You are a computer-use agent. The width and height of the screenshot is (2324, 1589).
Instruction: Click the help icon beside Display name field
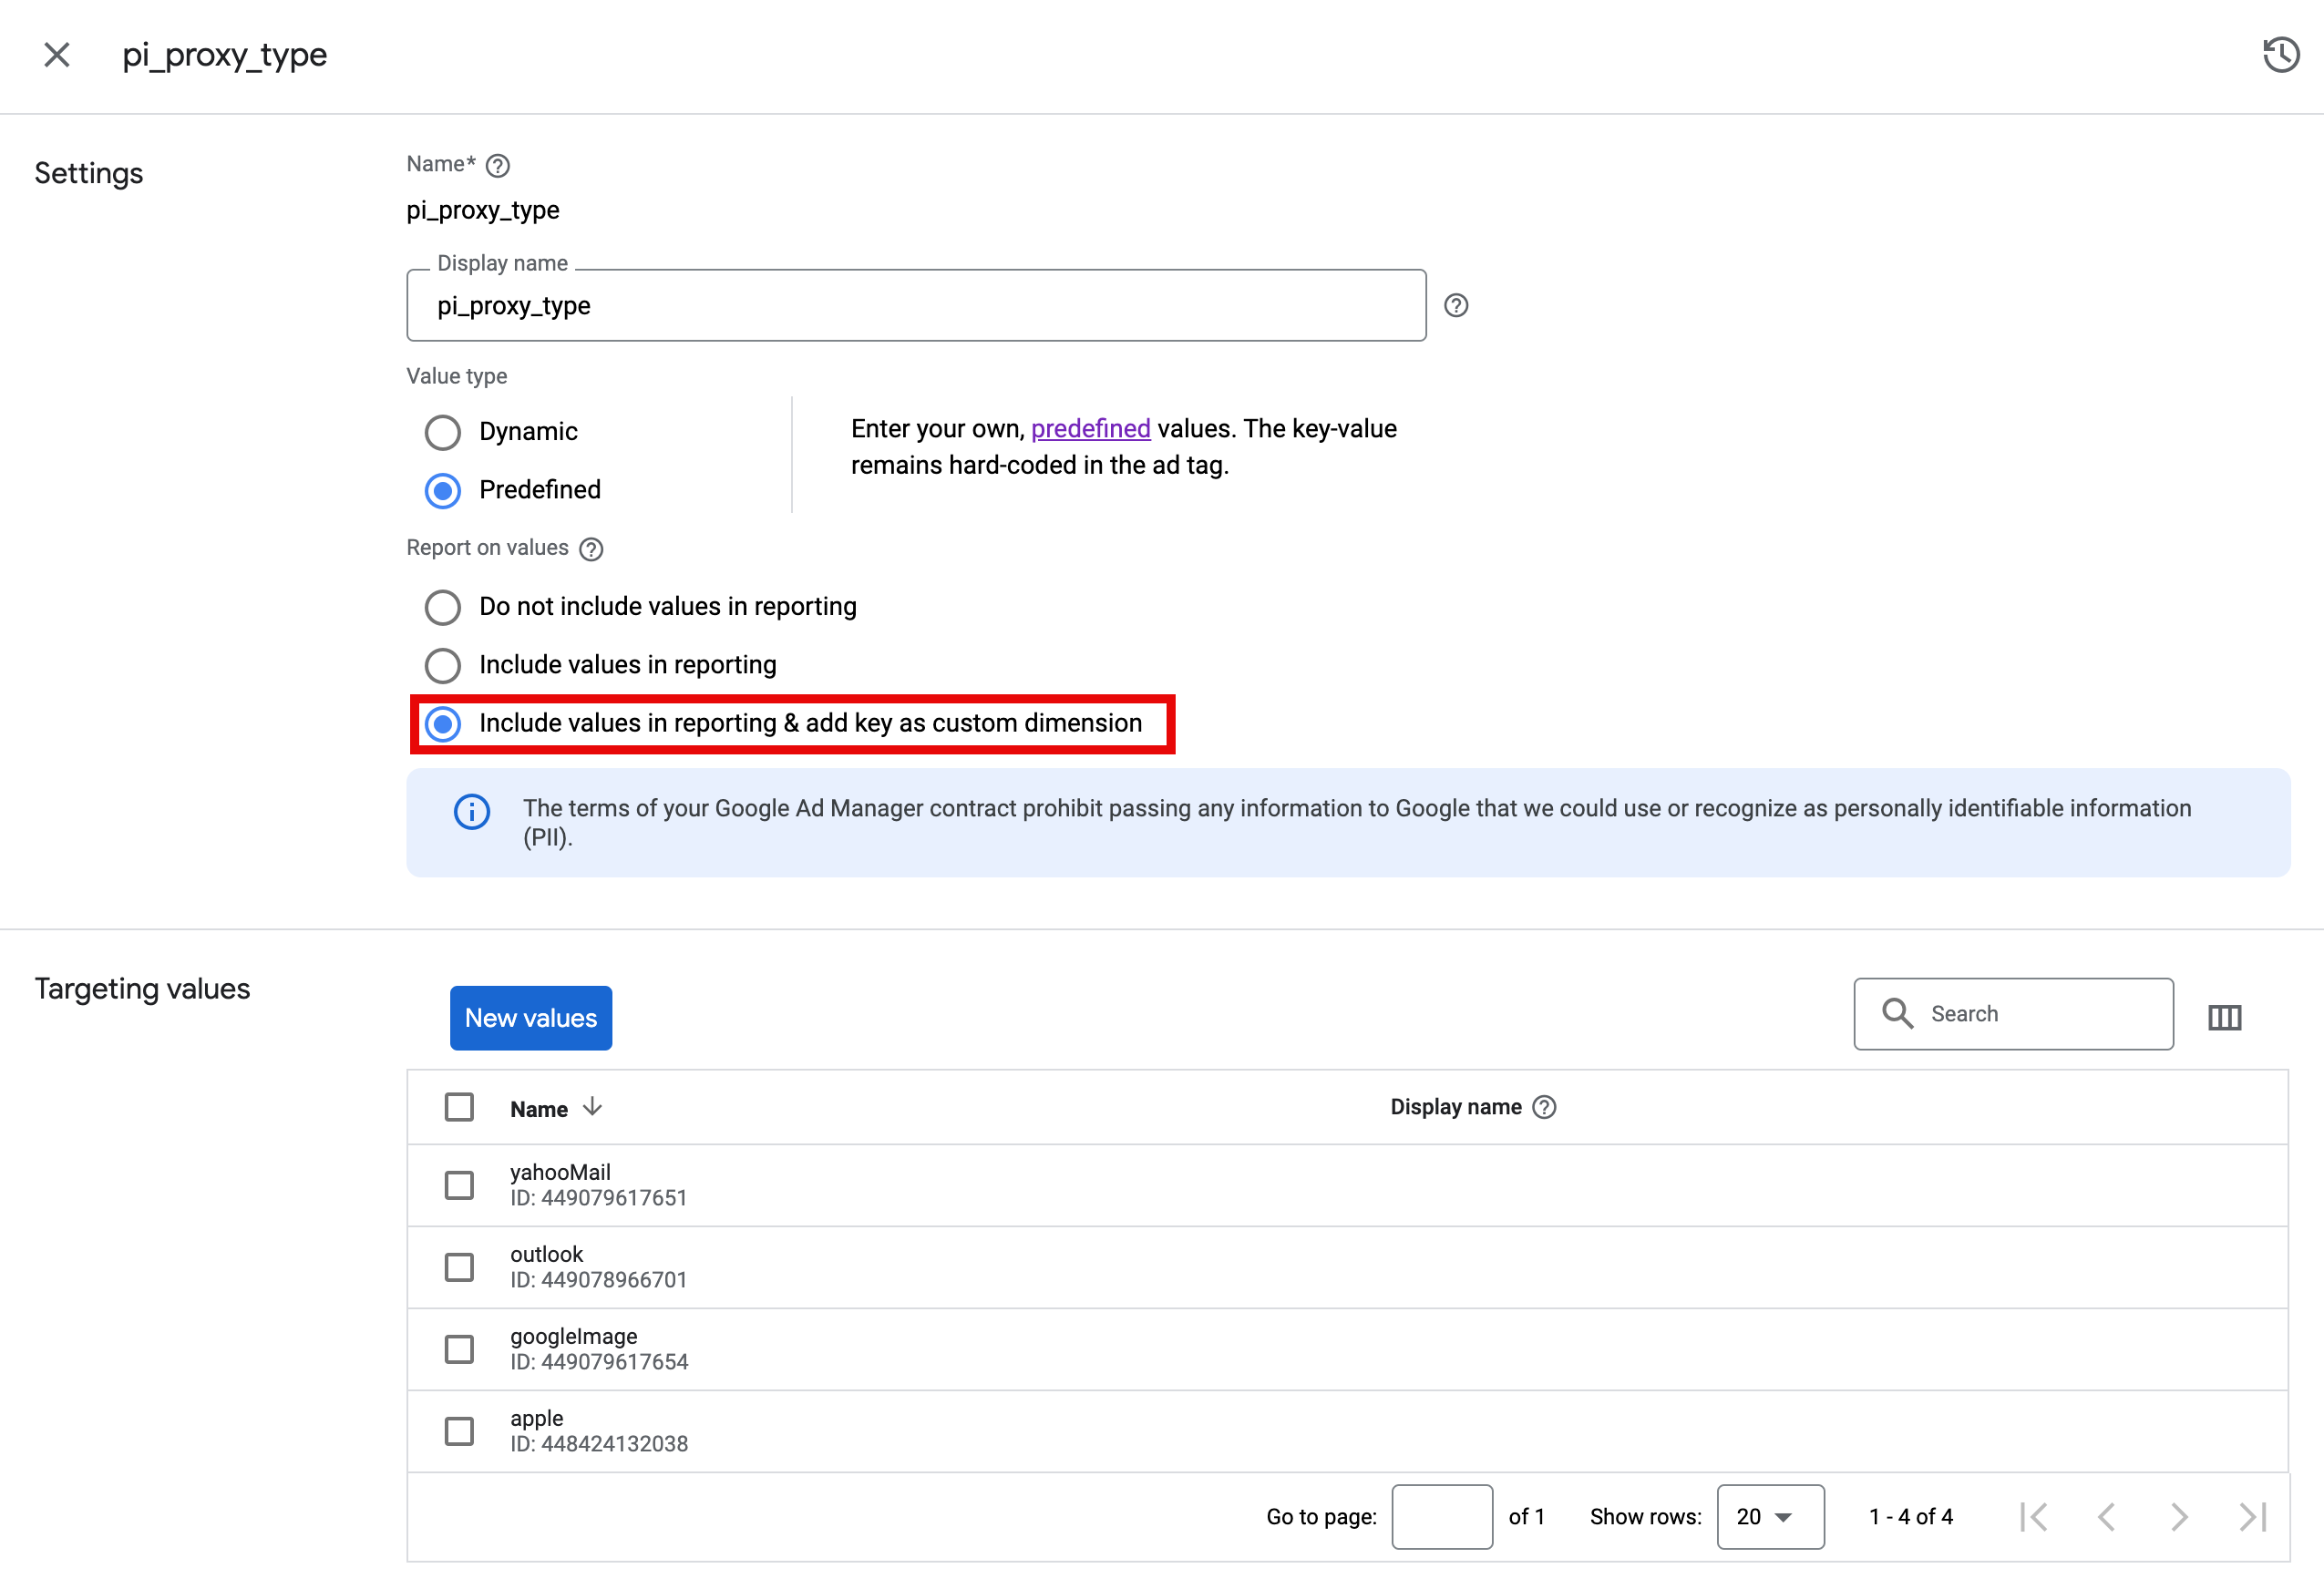1455,305
